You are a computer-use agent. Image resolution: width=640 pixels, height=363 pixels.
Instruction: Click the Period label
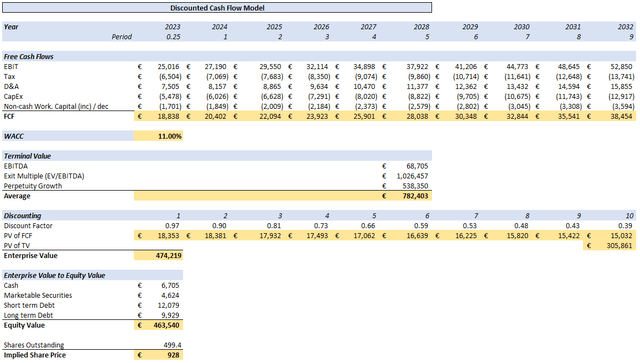122,37
